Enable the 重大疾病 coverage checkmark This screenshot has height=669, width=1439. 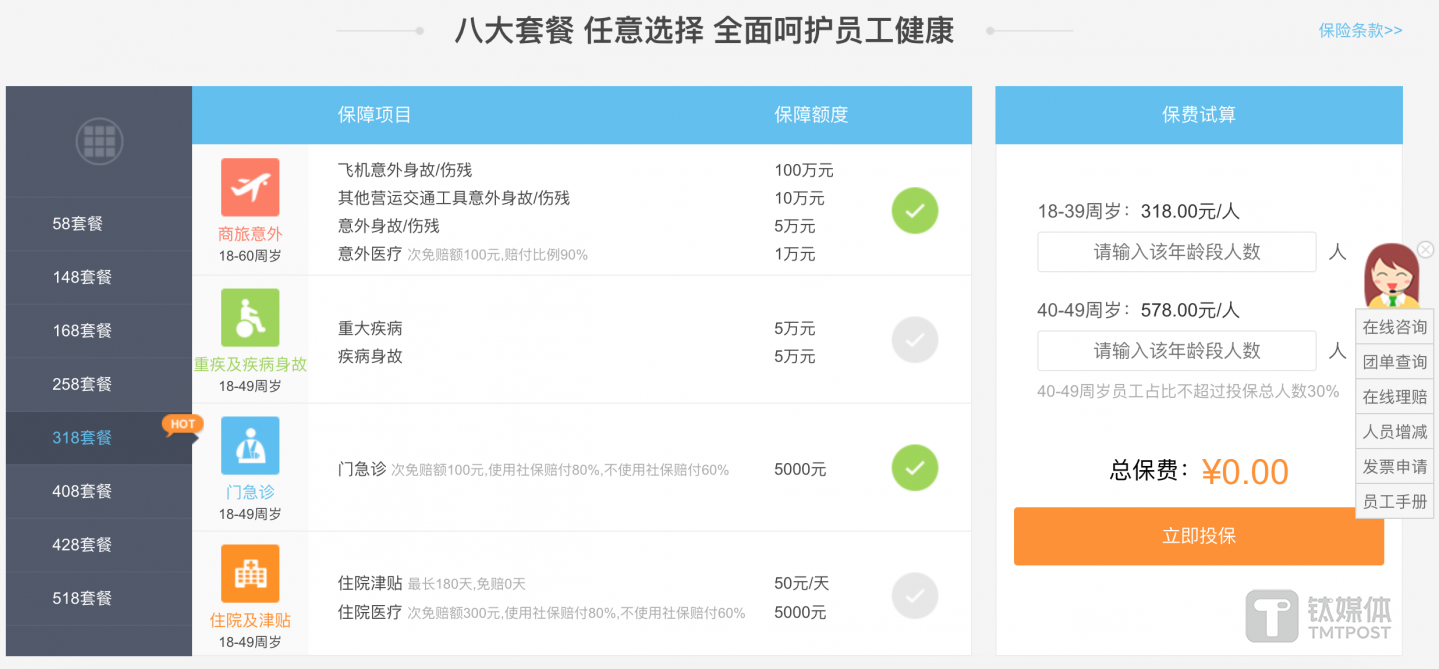913,339
